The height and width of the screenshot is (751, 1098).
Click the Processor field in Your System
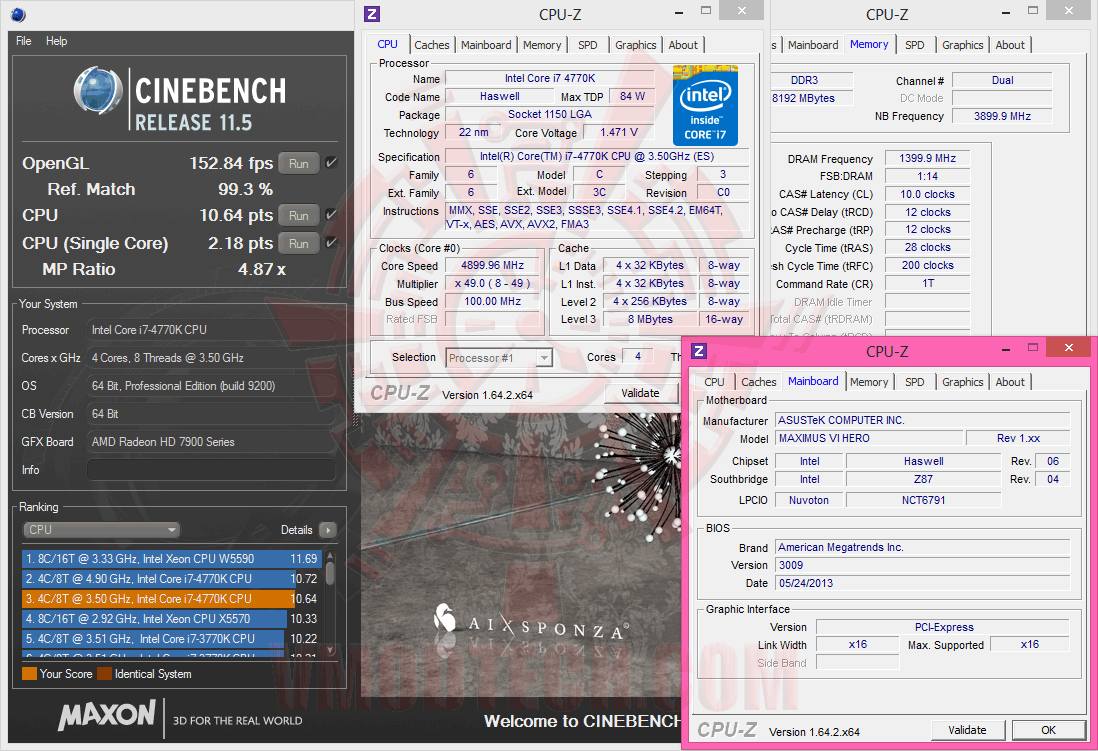tap(211, 330)
